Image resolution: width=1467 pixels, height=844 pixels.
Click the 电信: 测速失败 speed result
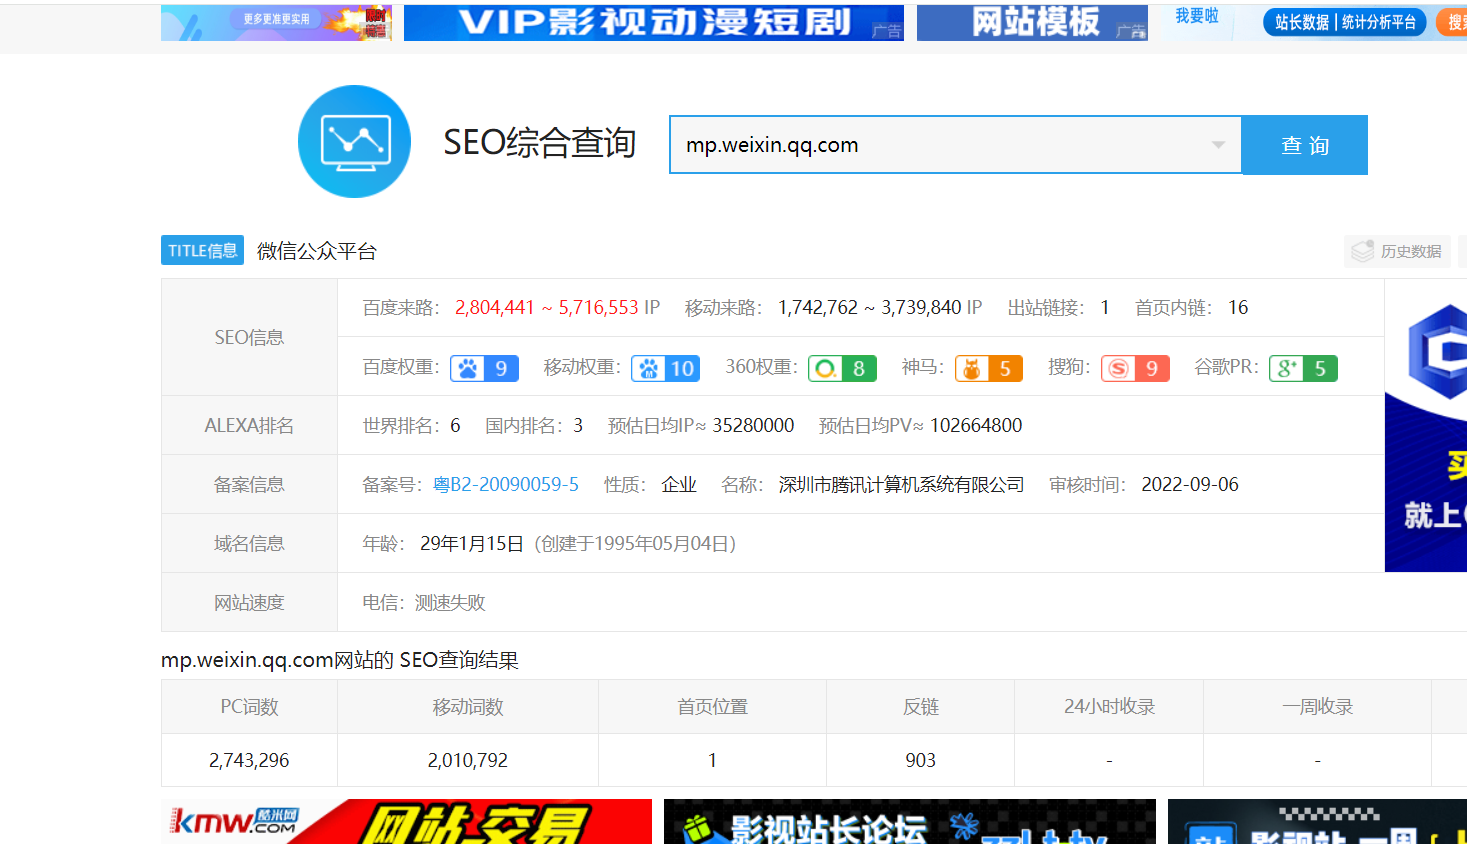tap(424, 603)
